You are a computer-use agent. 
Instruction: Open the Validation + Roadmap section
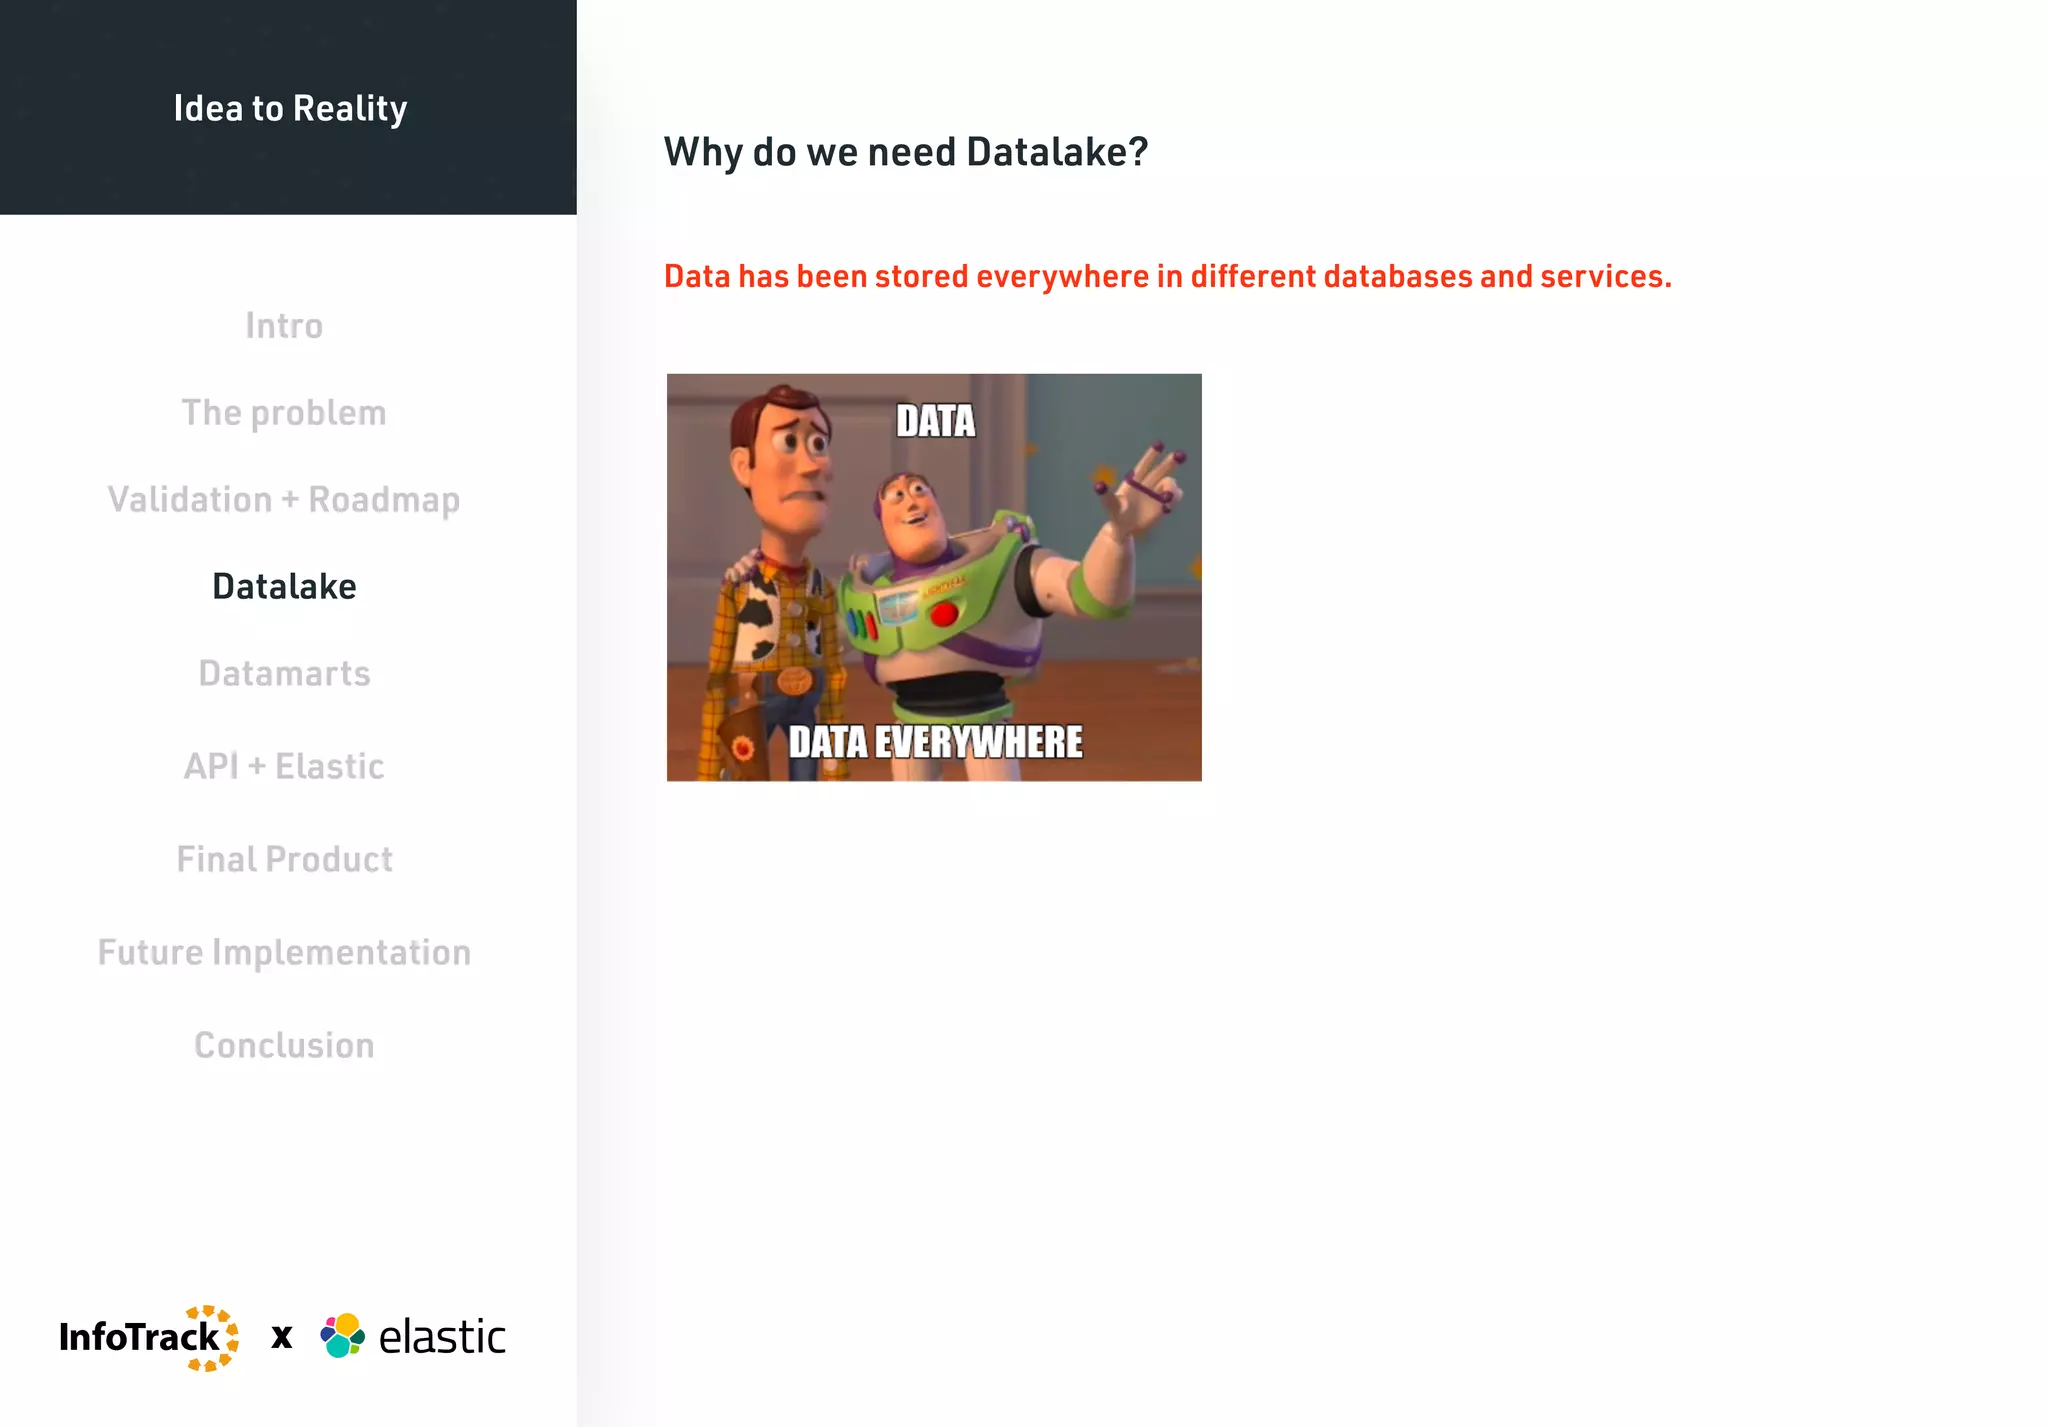pos(284,500)
